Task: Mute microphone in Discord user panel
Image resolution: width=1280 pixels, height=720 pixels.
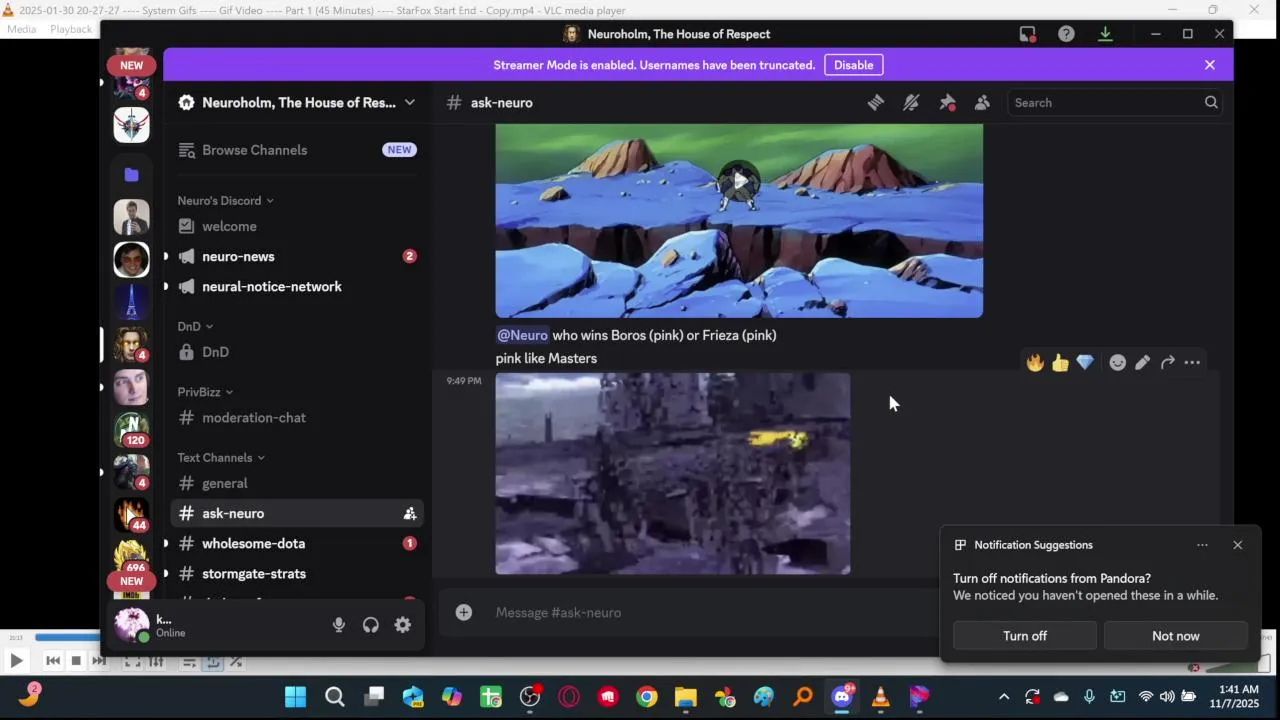Action: [339, 625]
